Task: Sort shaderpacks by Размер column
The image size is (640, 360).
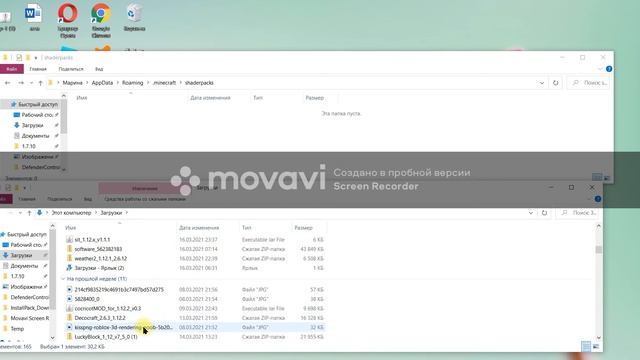Action: (314, 98)
